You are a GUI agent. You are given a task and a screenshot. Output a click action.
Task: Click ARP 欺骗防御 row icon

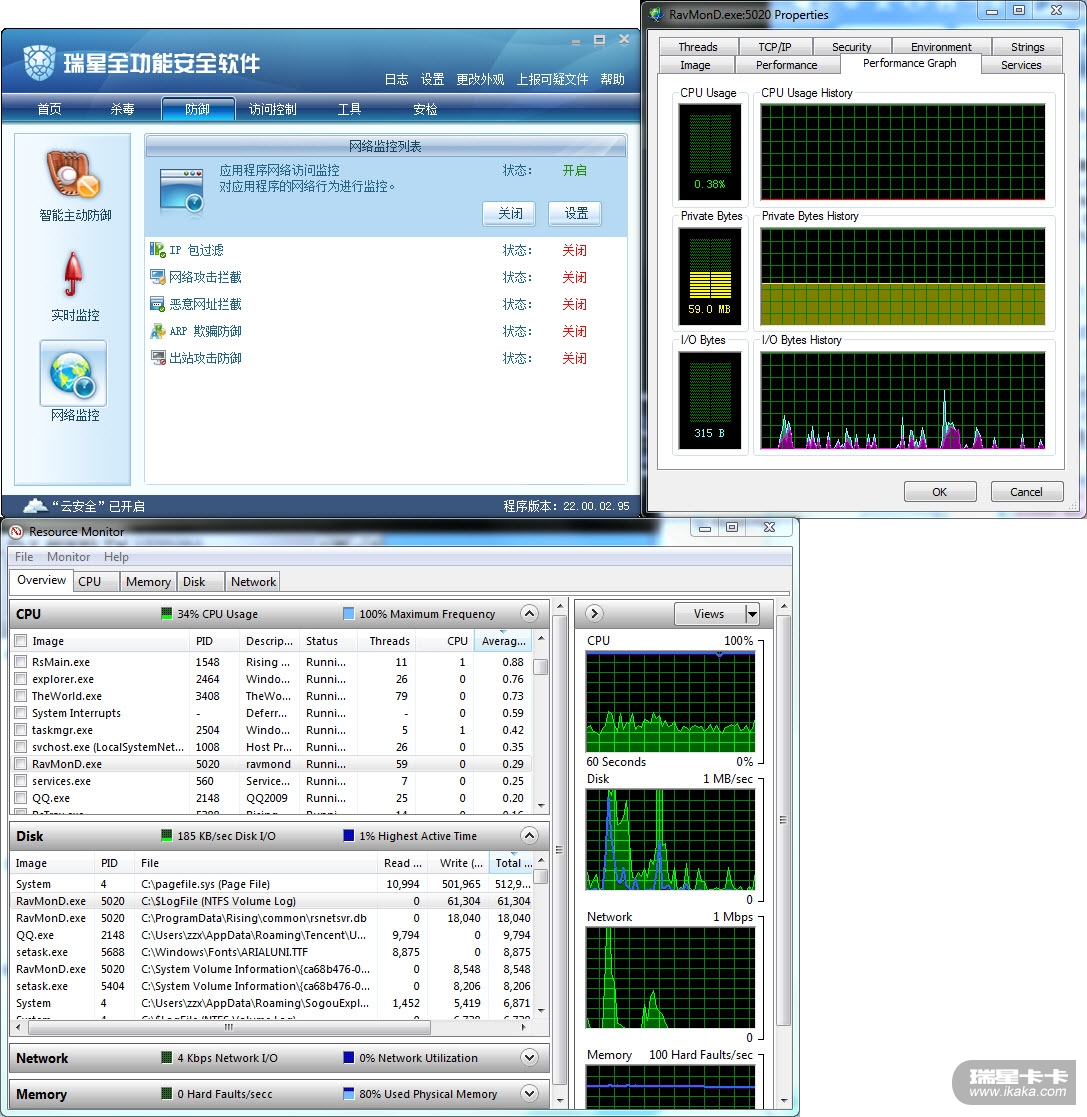click(157, 331)
